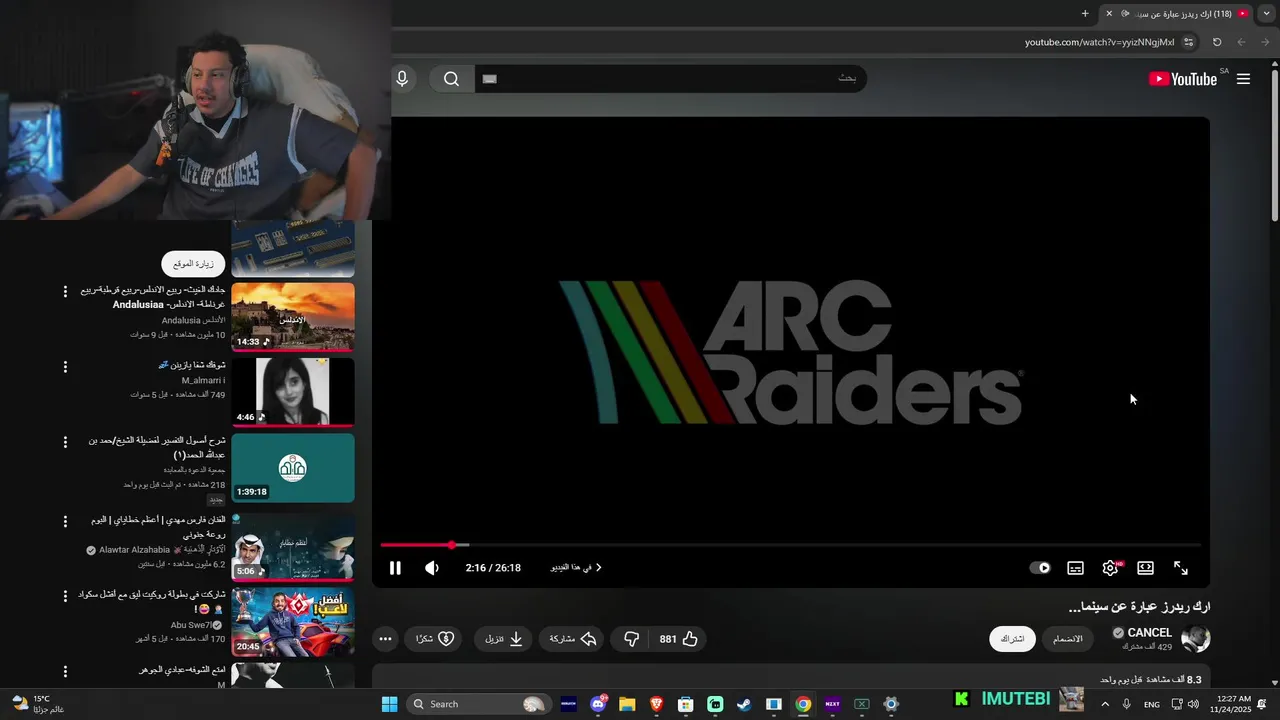The height and width of the screenshot is (720, 1280).
Task: Show hidden system tray icons chevron
Action: 1105,704
